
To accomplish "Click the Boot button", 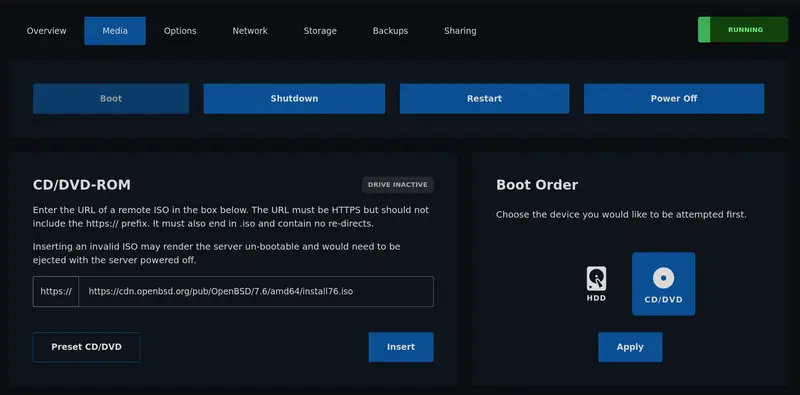I will click(x=111, y=98).
